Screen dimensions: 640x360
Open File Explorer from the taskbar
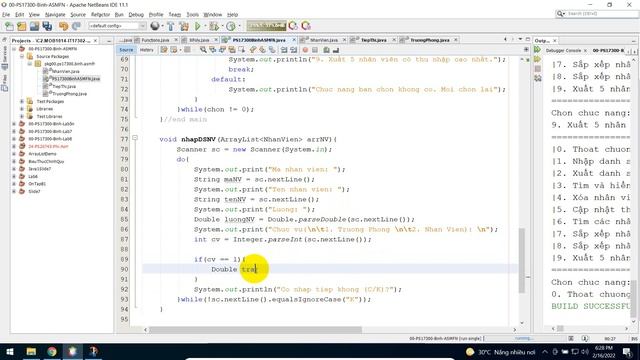point(31,351)
